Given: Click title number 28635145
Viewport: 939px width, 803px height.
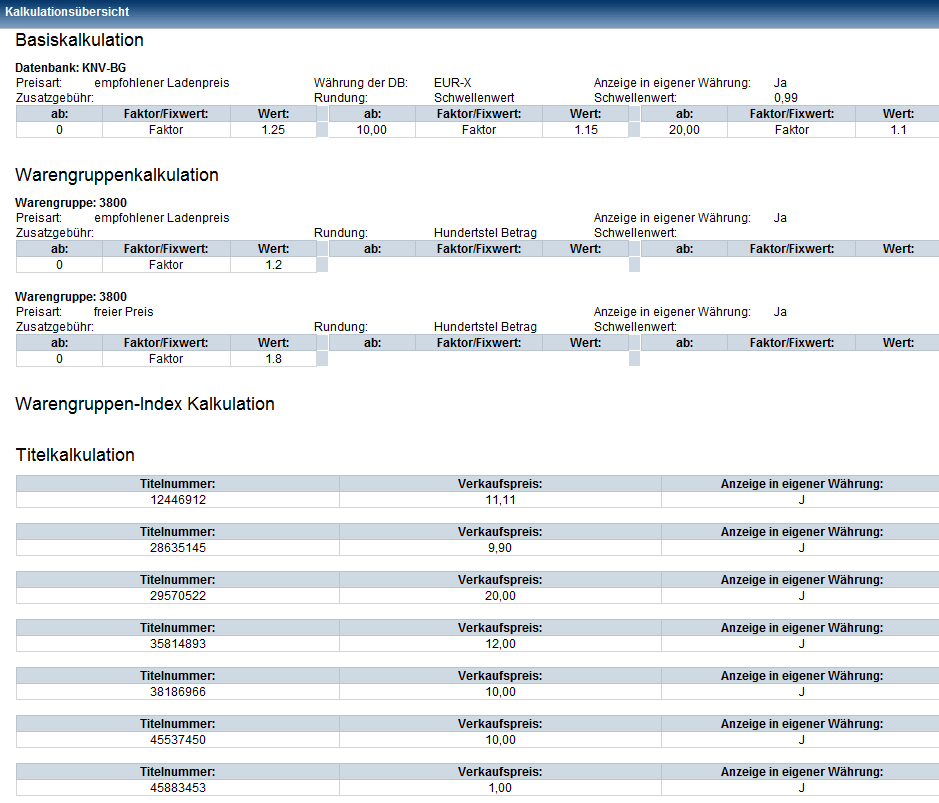Looking at the screenshot, I should pyautogui.click(x=178, y=548).
